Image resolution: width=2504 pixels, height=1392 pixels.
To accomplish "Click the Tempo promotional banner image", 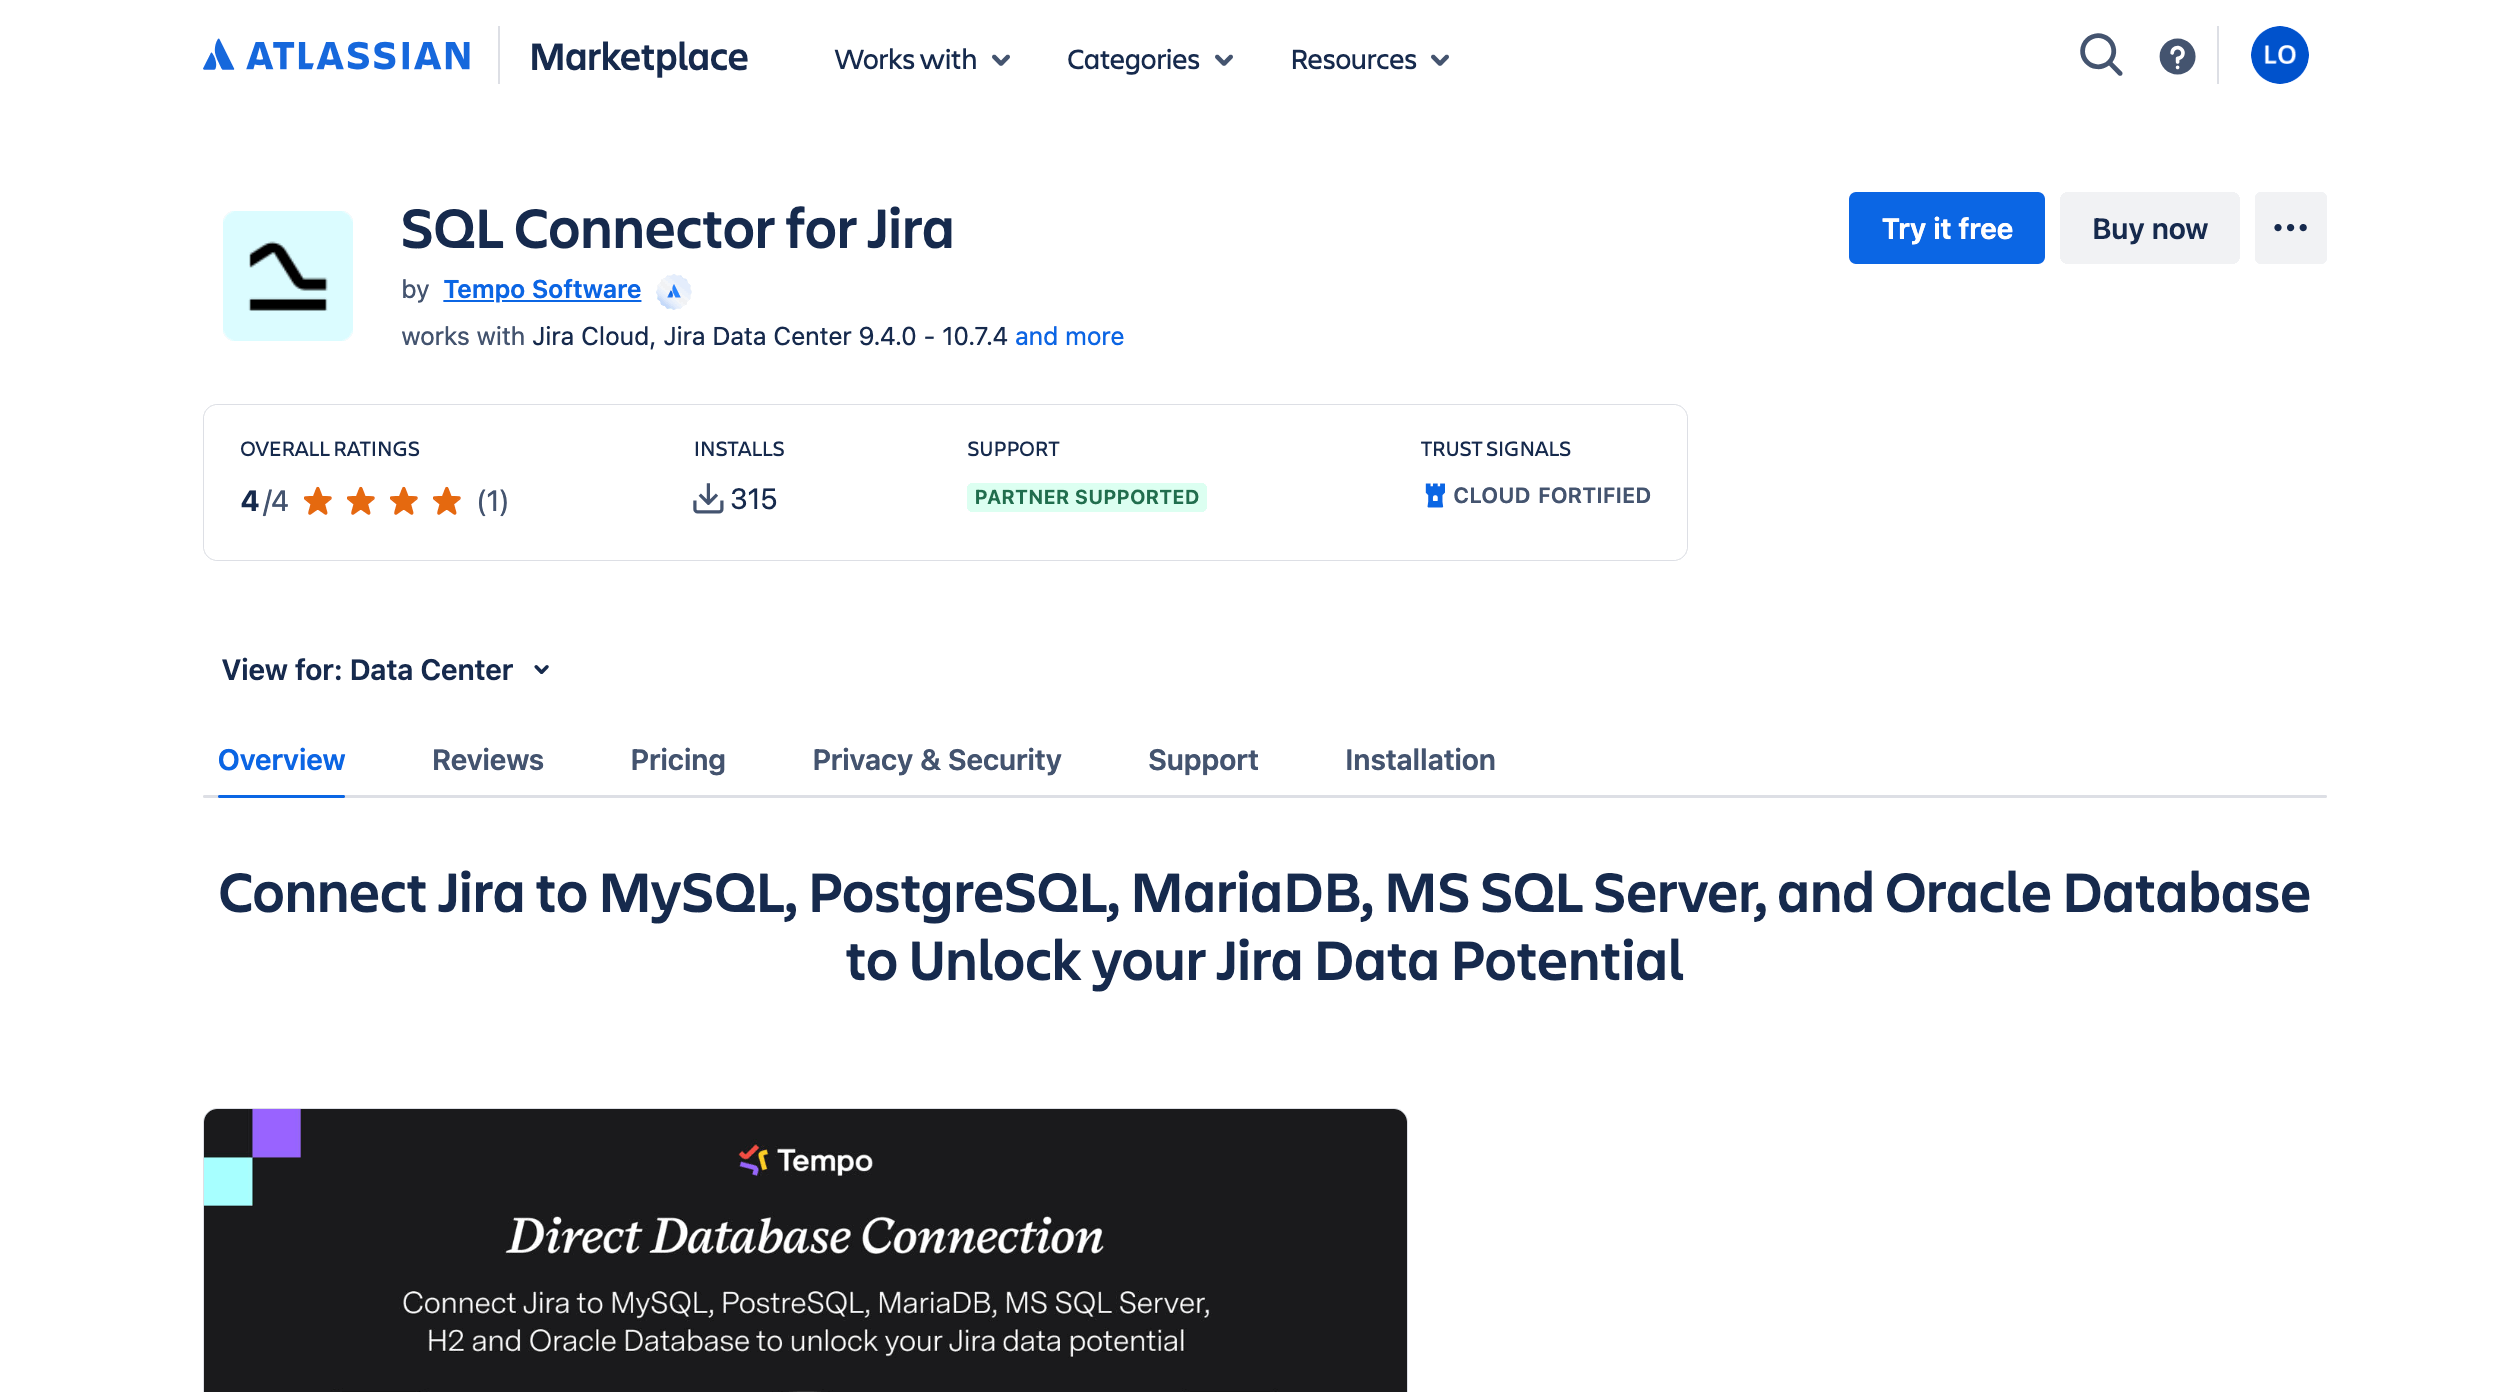I will (803, 1250).
